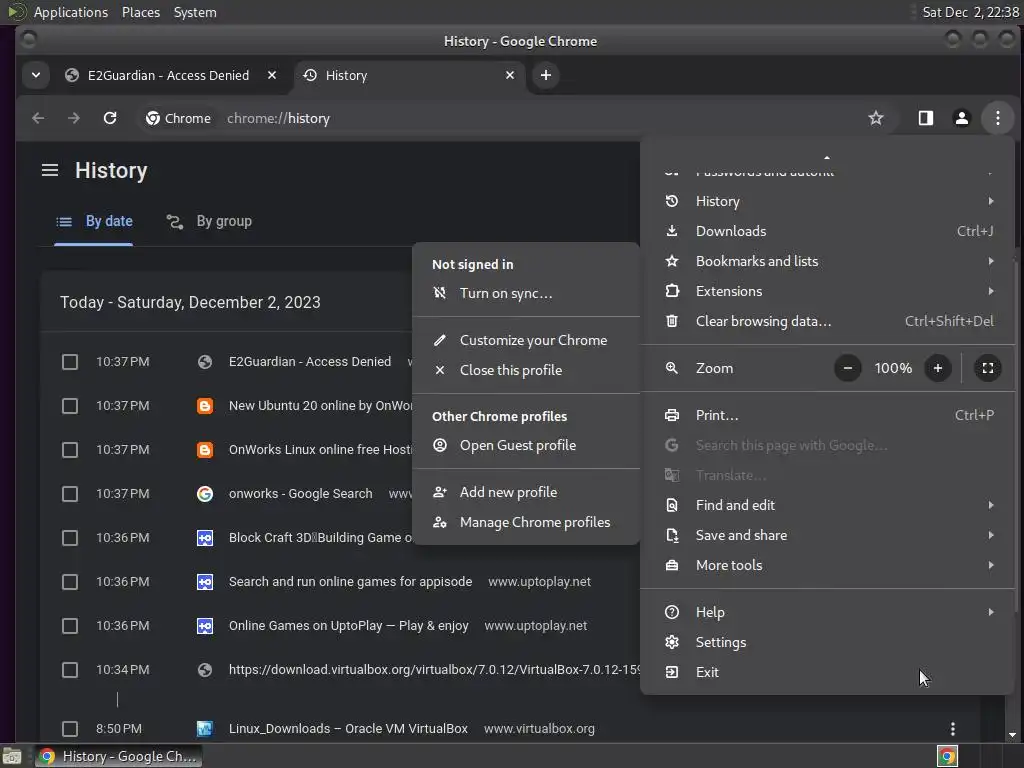This screenshot has width=1024, height=768.
Task: Open the Linux_Downloads – Oracle VM VirtualBox link
Action: click(348, 729)
